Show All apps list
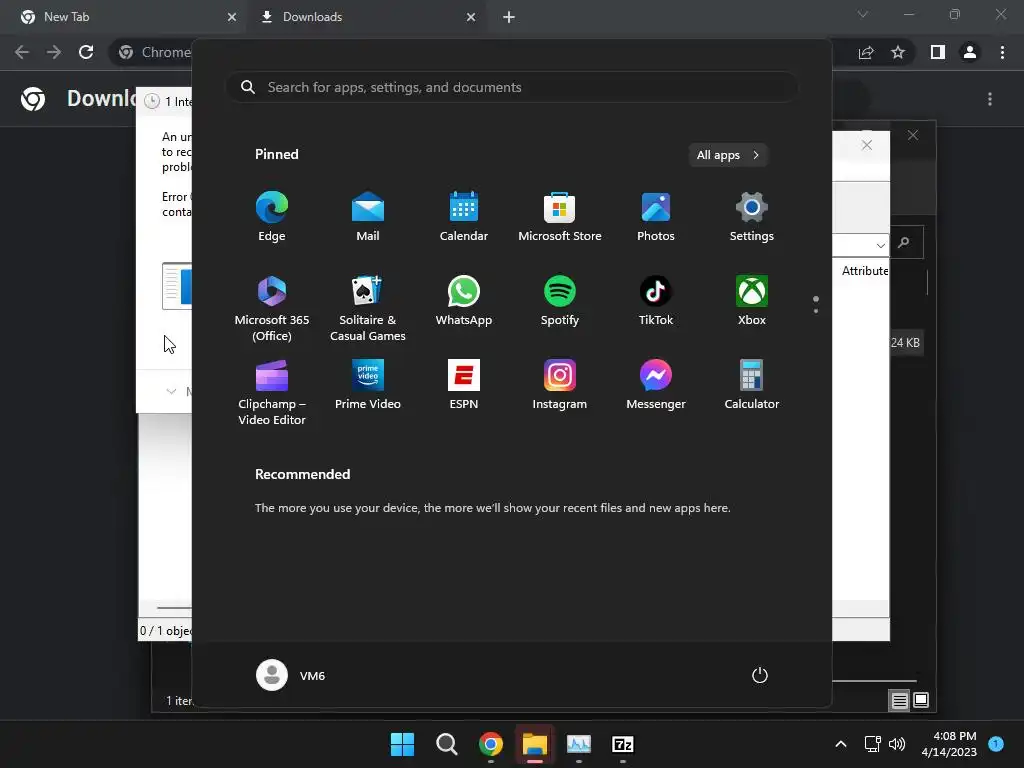Screen dimensions: 1024x768 tap(728, 155)
